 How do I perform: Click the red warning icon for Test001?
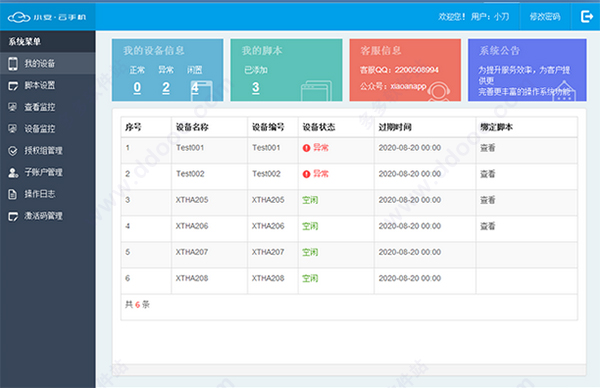point(306,148)
